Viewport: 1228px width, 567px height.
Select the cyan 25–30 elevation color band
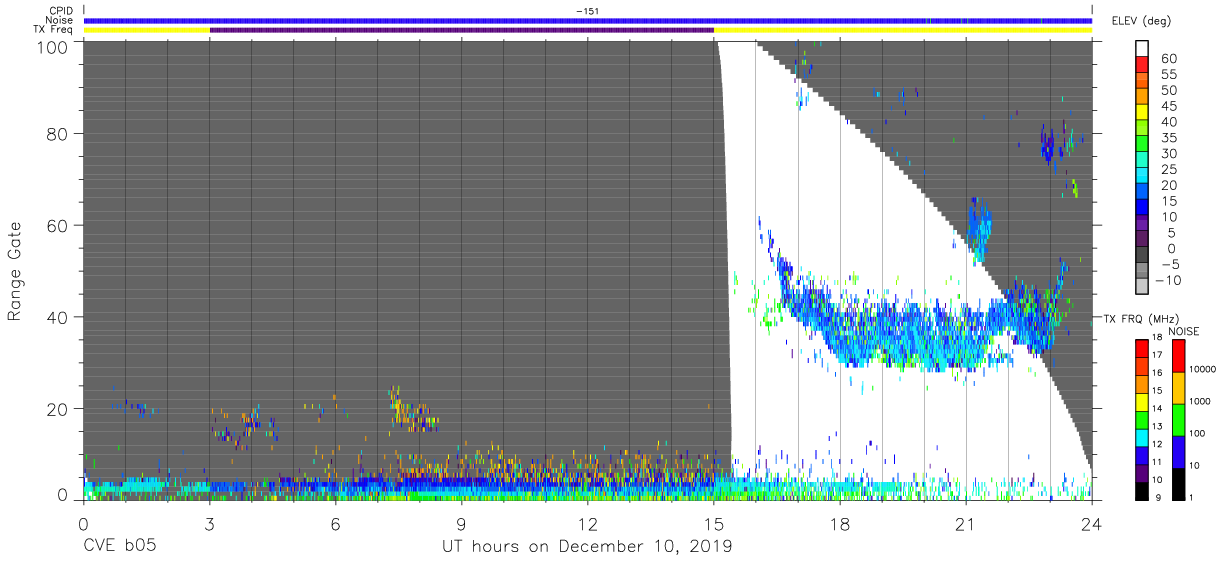(x=1143, y=161)
